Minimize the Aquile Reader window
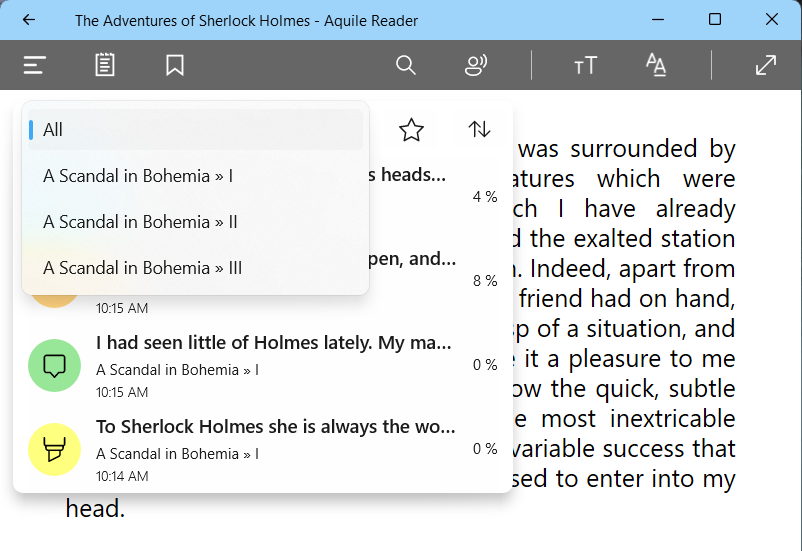 point(658,20)
